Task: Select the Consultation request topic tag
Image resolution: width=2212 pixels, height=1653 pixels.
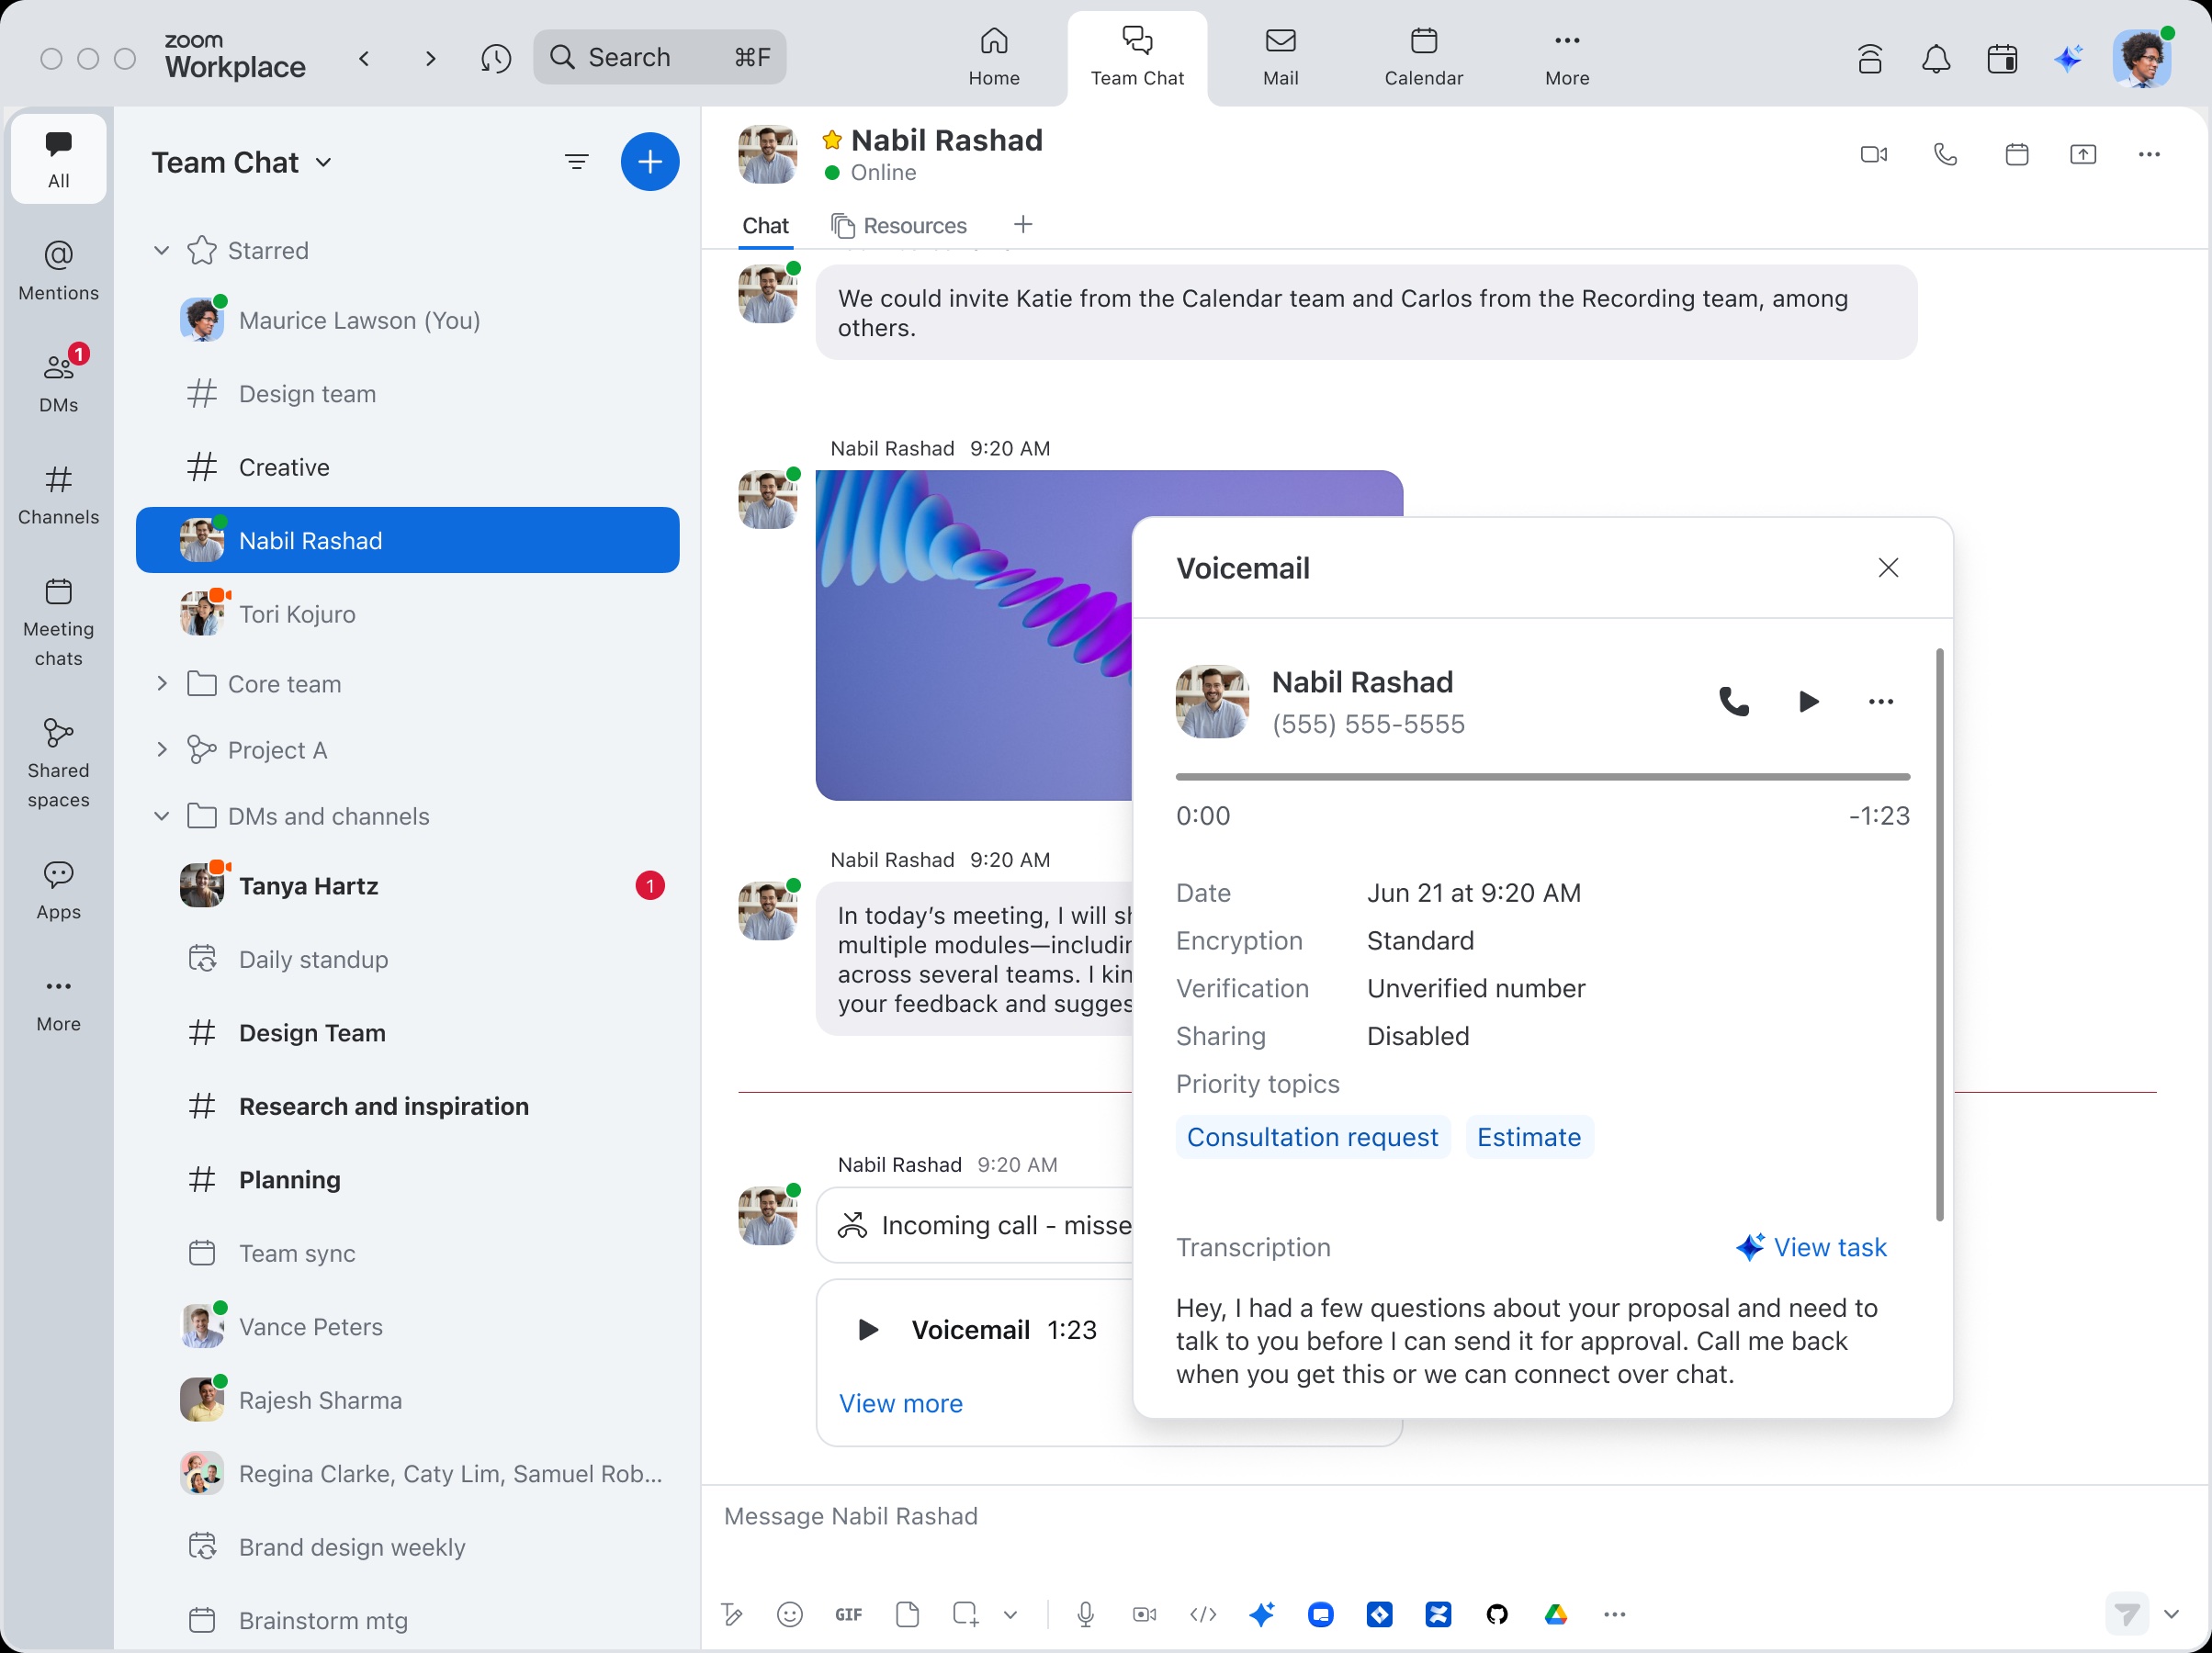Action: (1312, 1137)
